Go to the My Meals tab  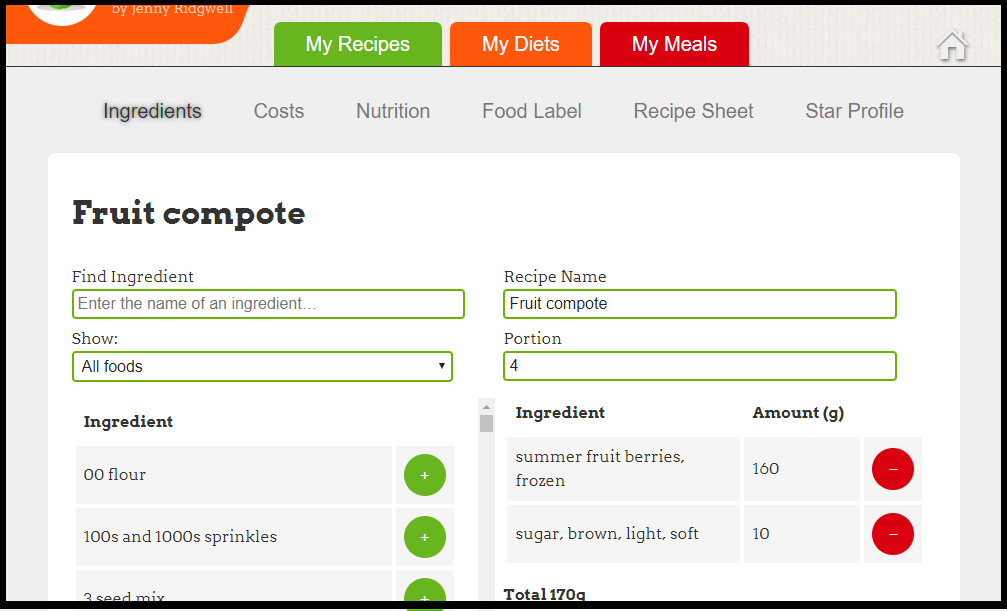click(x=674, y=44)
